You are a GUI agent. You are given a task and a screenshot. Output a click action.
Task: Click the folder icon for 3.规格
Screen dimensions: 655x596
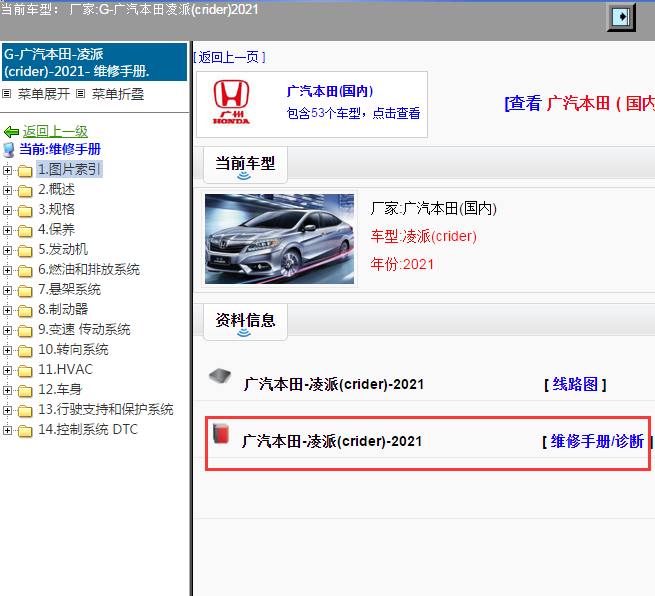(25, 211)
